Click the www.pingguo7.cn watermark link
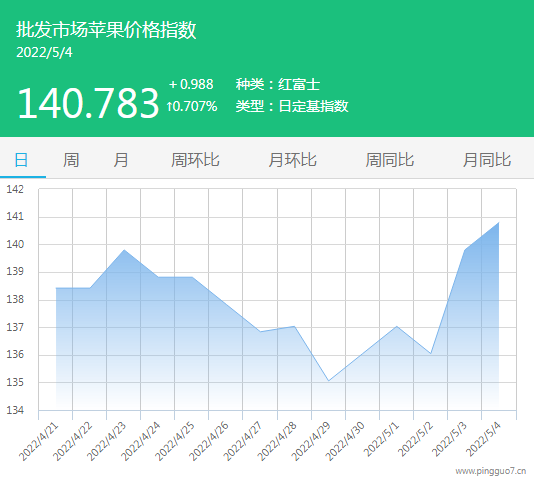Viewport: 534px width, 482px height. point(491,471)
